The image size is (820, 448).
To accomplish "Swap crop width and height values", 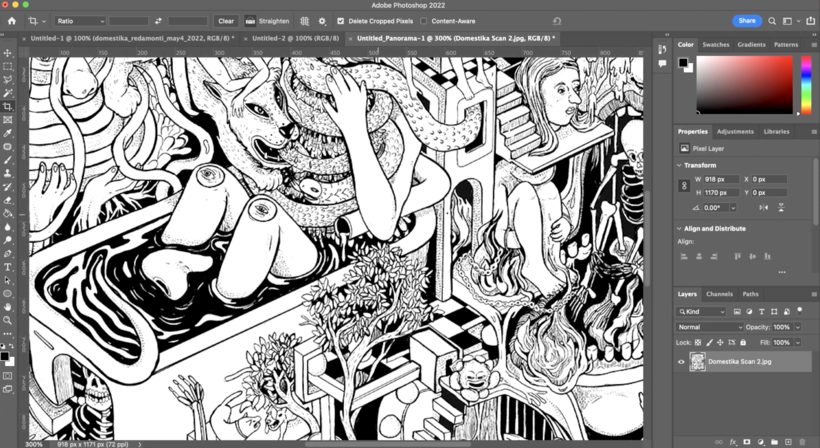I will (x=158, y=21).
